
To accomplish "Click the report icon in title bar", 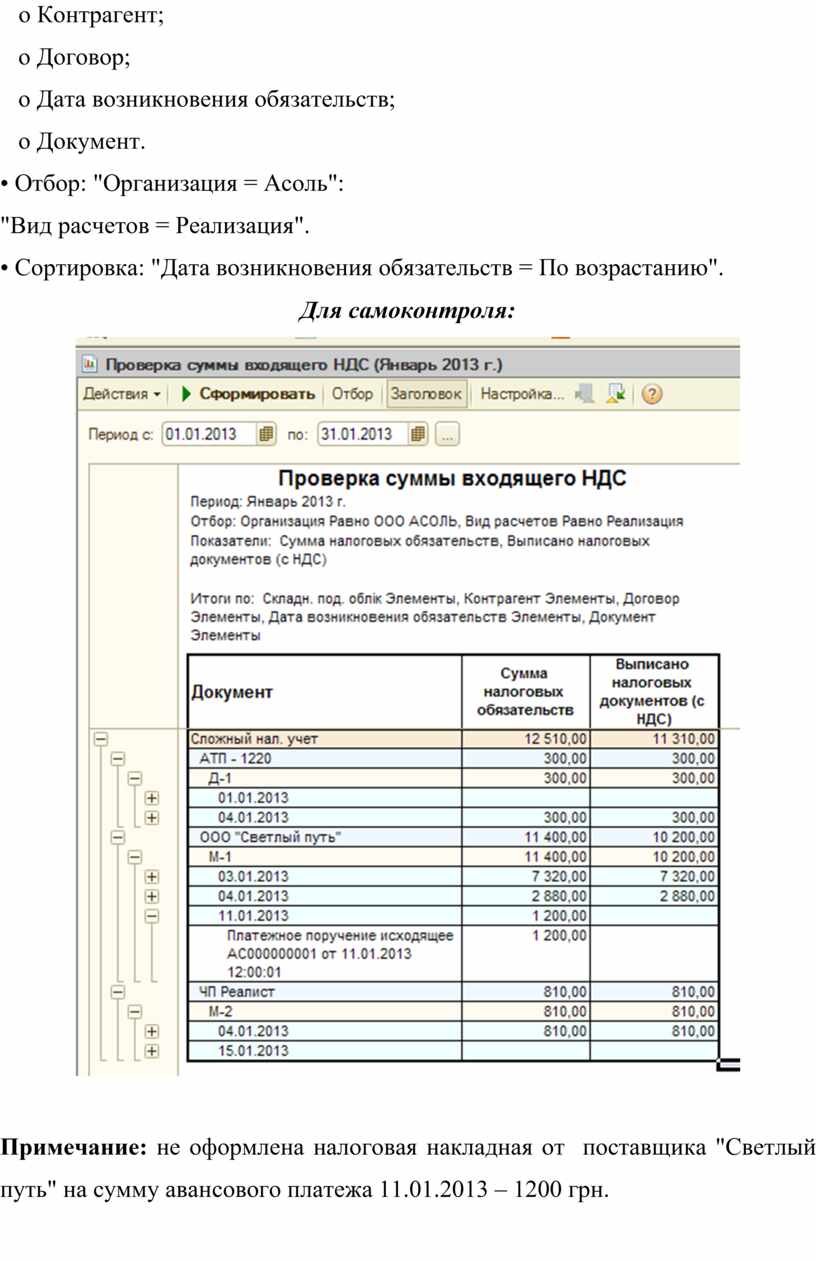I will click(90, 363).
